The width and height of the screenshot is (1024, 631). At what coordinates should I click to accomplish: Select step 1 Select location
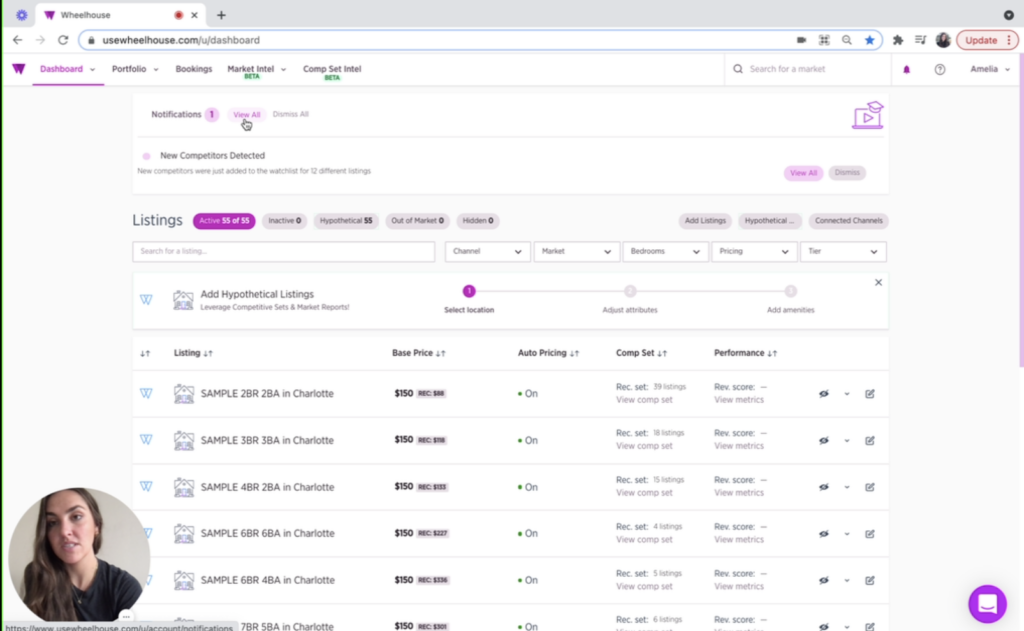tap(469, 299)
